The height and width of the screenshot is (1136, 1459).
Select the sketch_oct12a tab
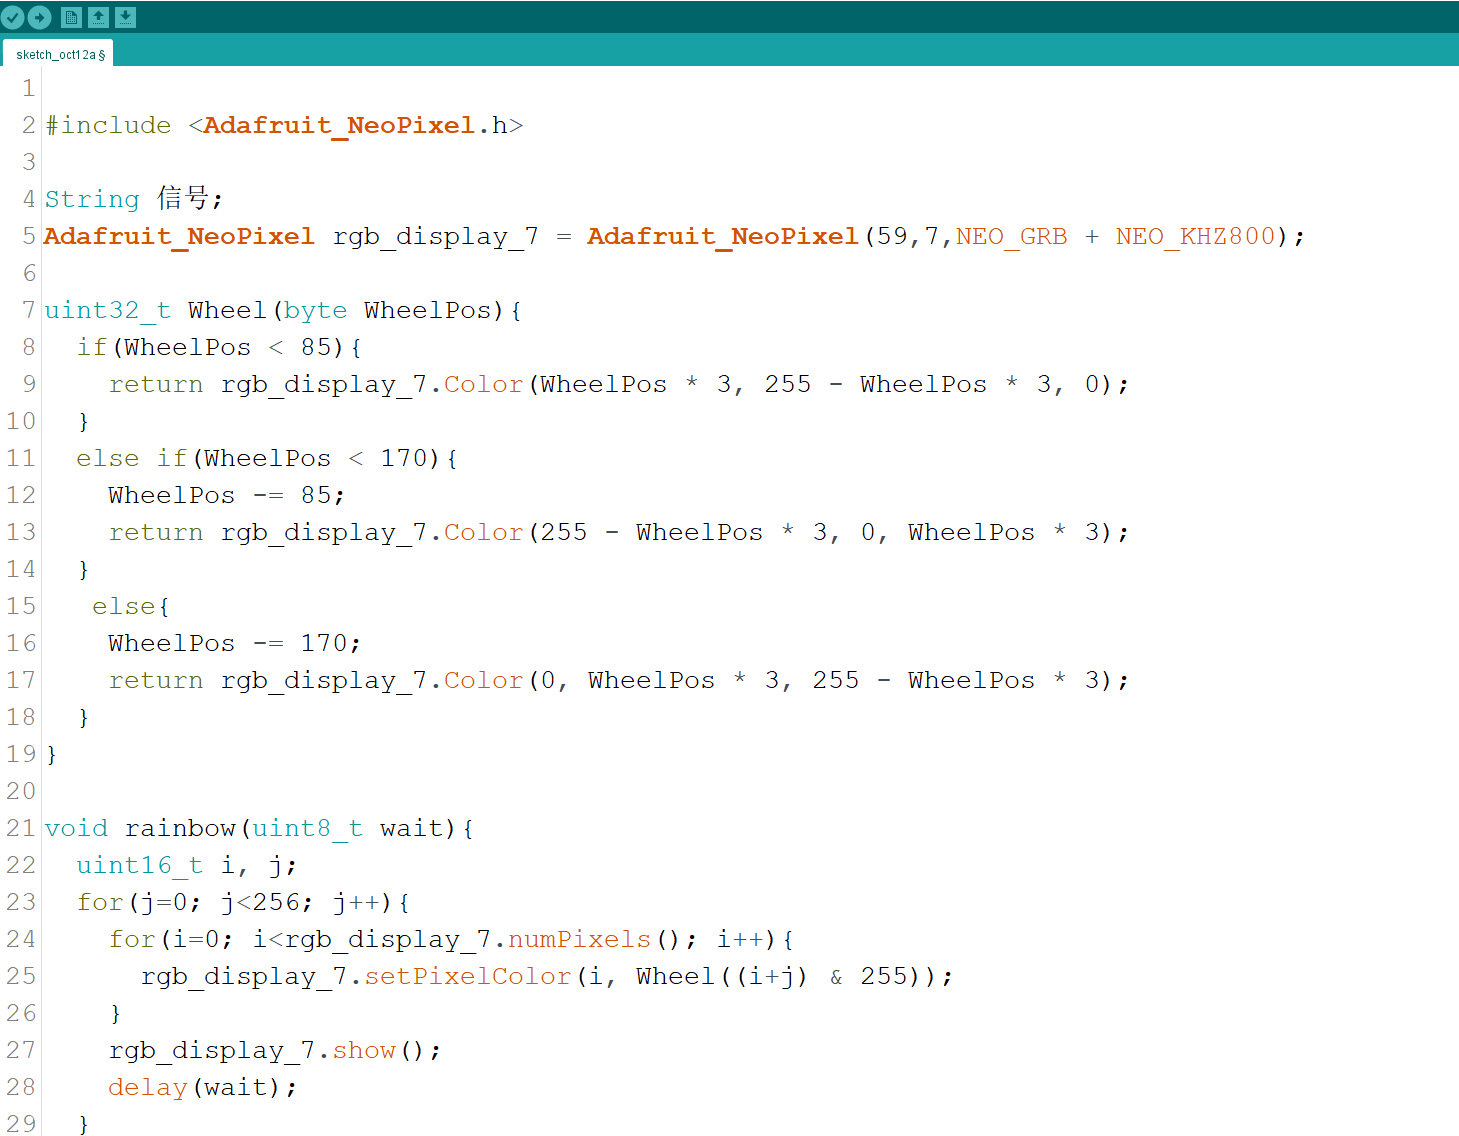click(58, 54)
